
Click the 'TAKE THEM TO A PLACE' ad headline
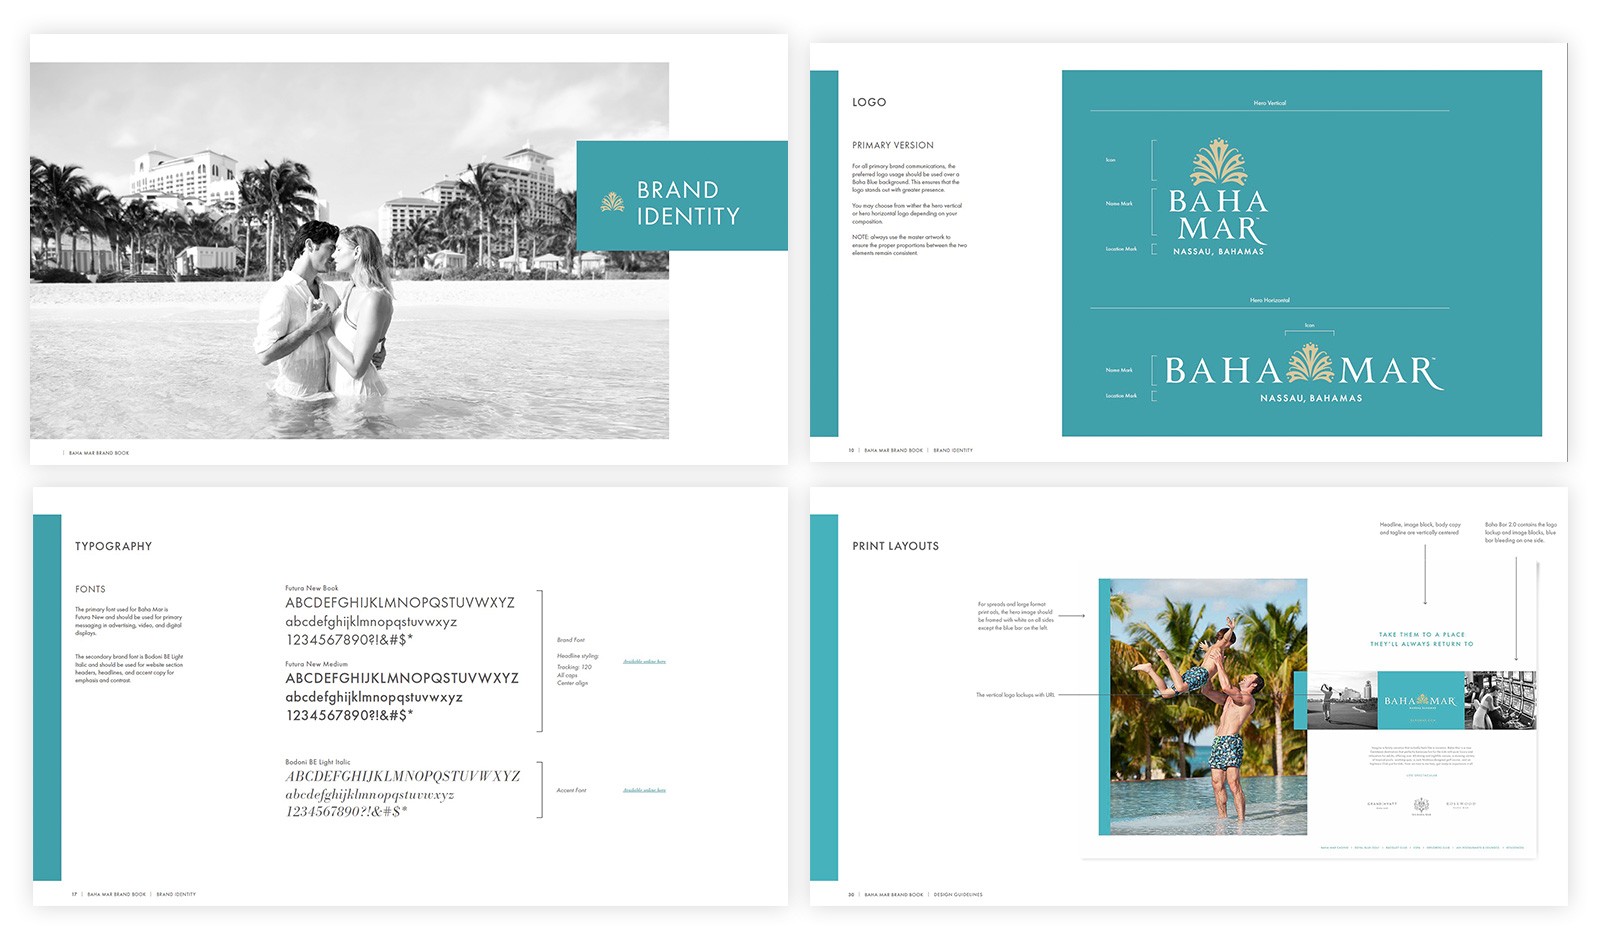pos(1421,634)
